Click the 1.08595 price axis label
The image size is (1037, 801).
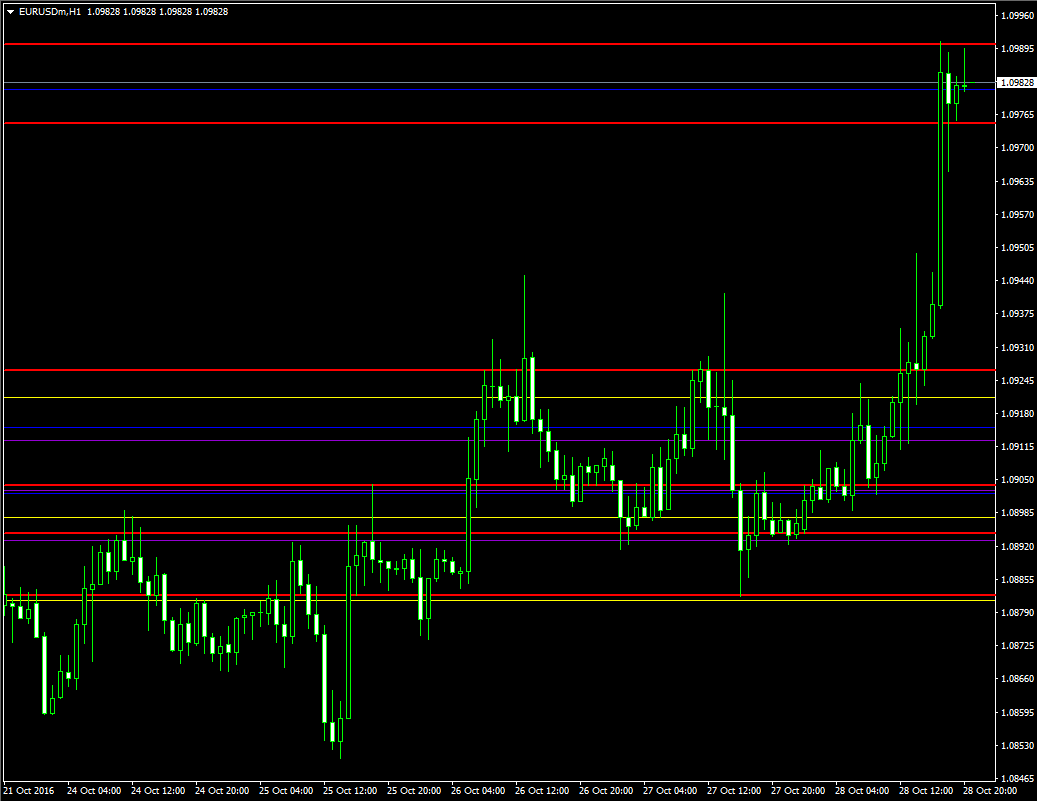pos(1017,713)
